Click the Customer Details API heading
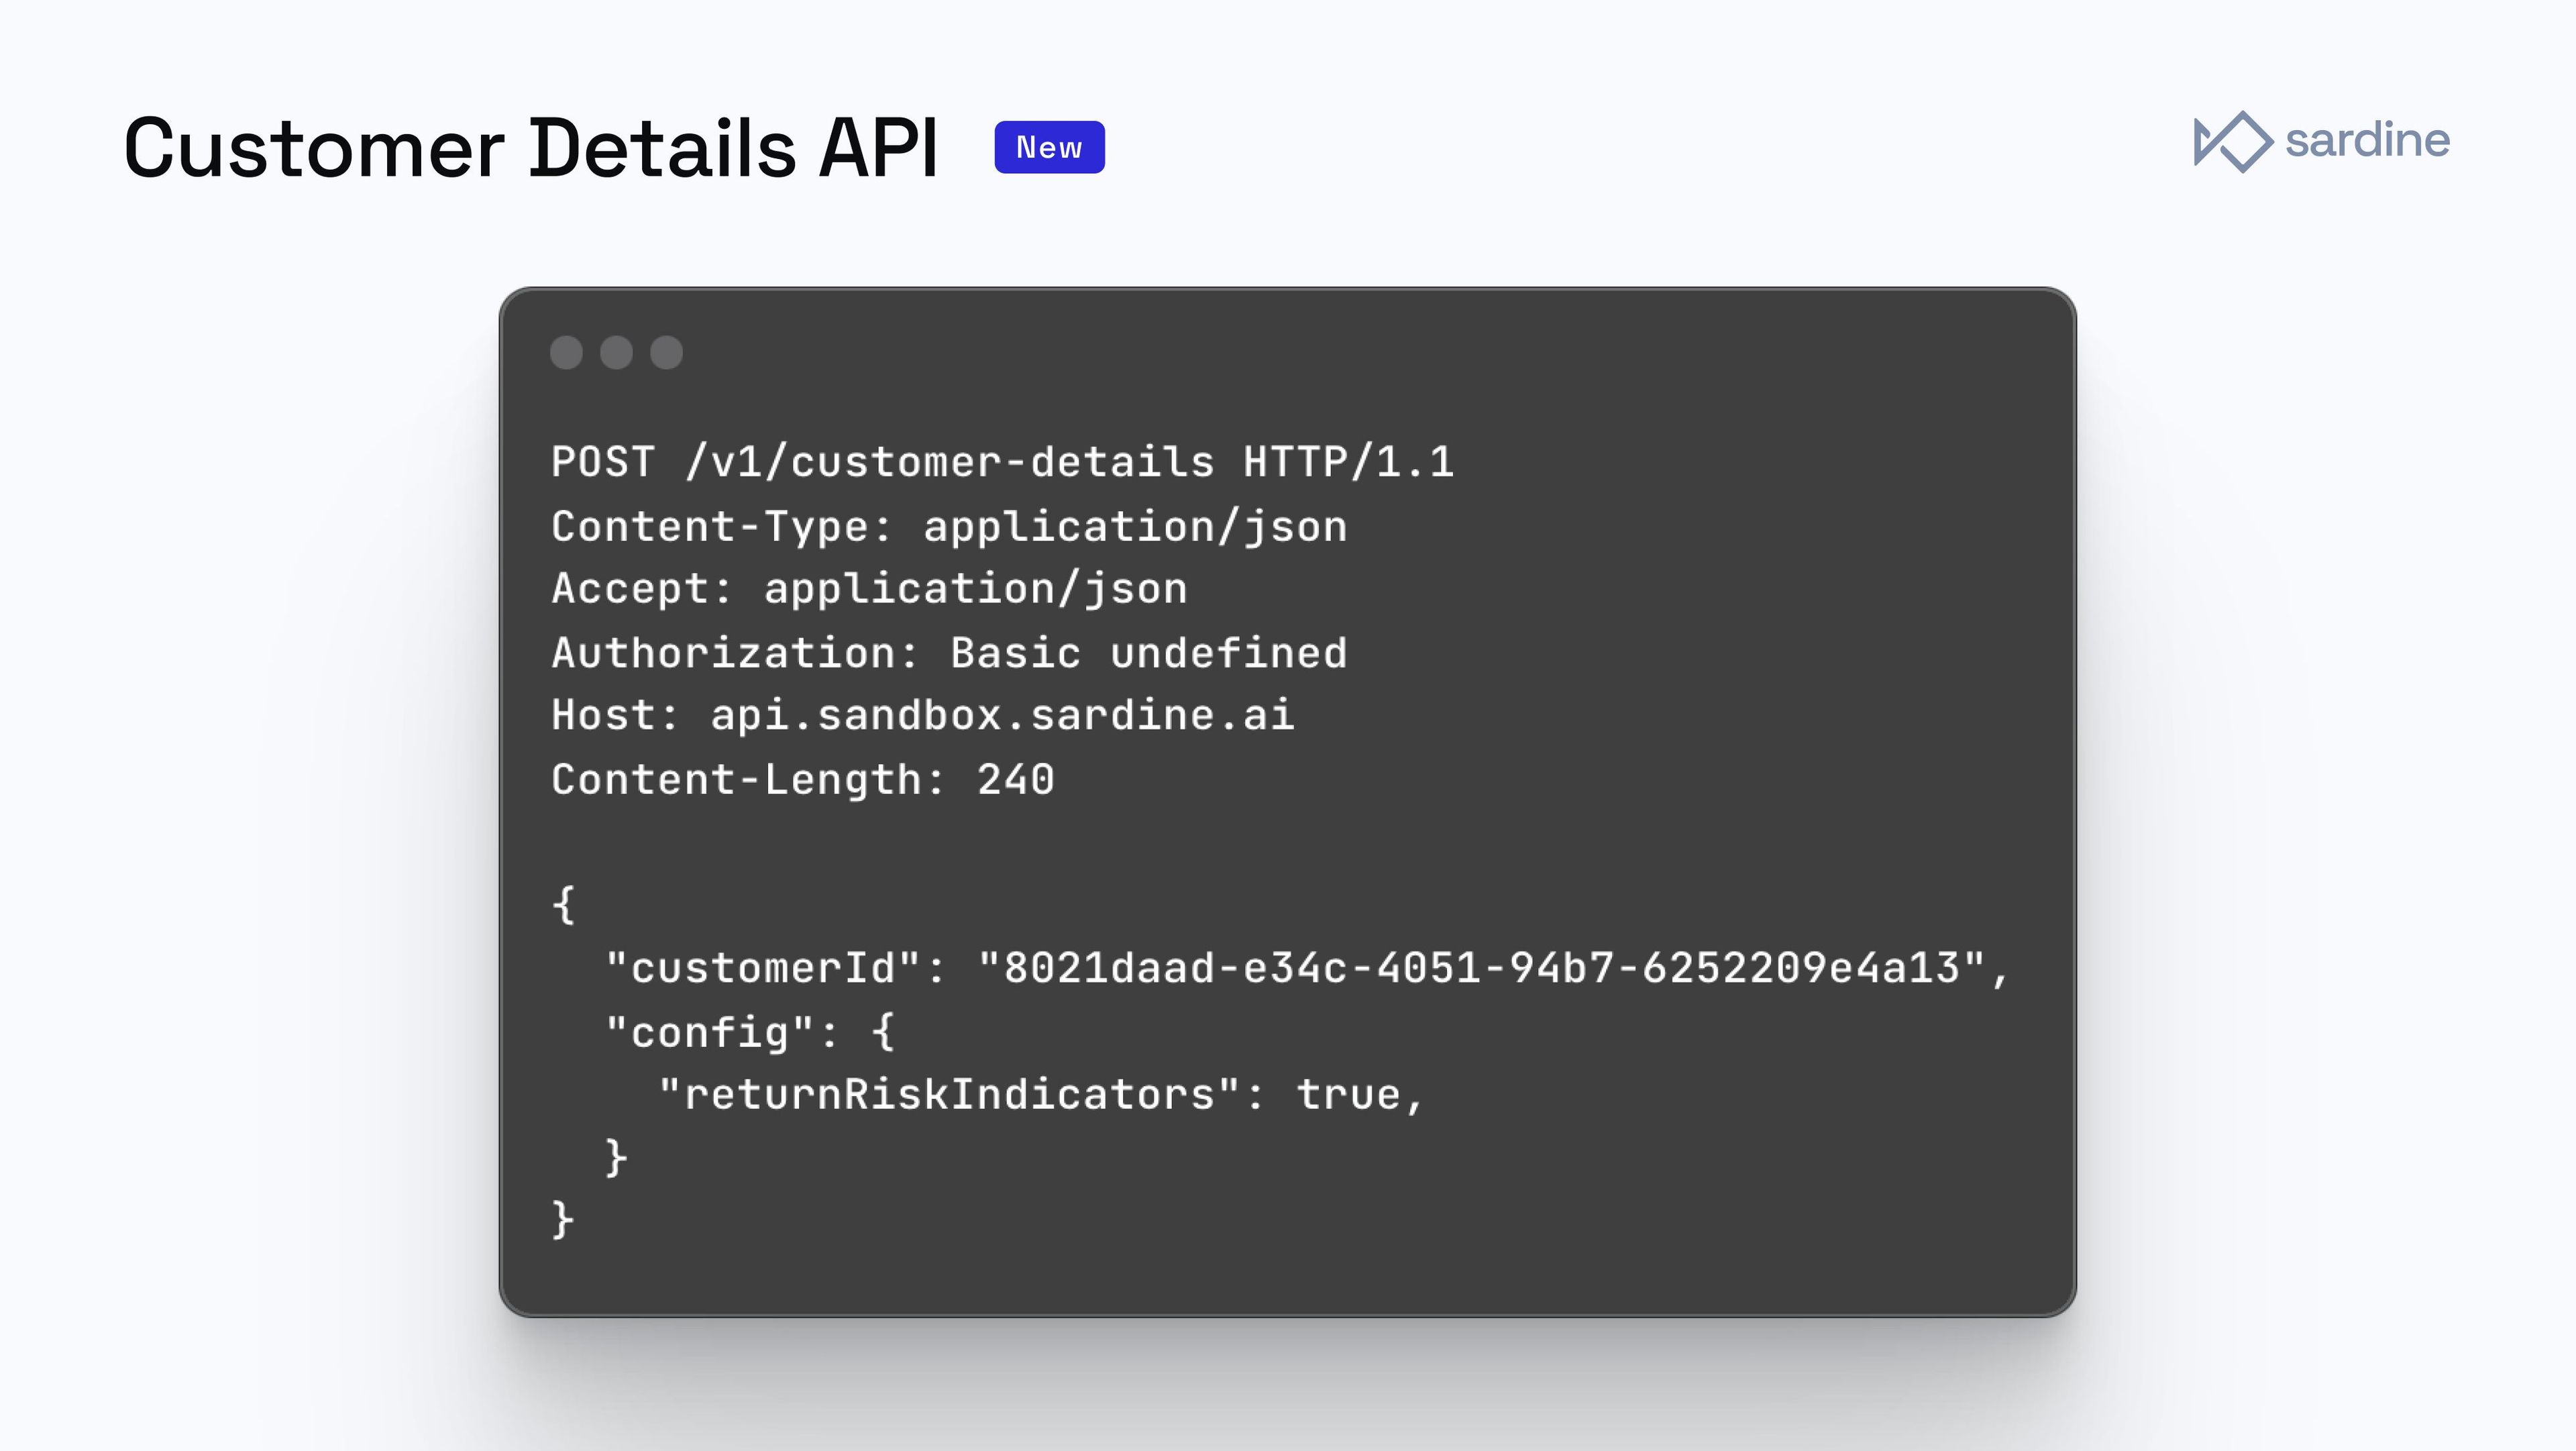Viewport: 2576px width, 1451px height. 531,148
